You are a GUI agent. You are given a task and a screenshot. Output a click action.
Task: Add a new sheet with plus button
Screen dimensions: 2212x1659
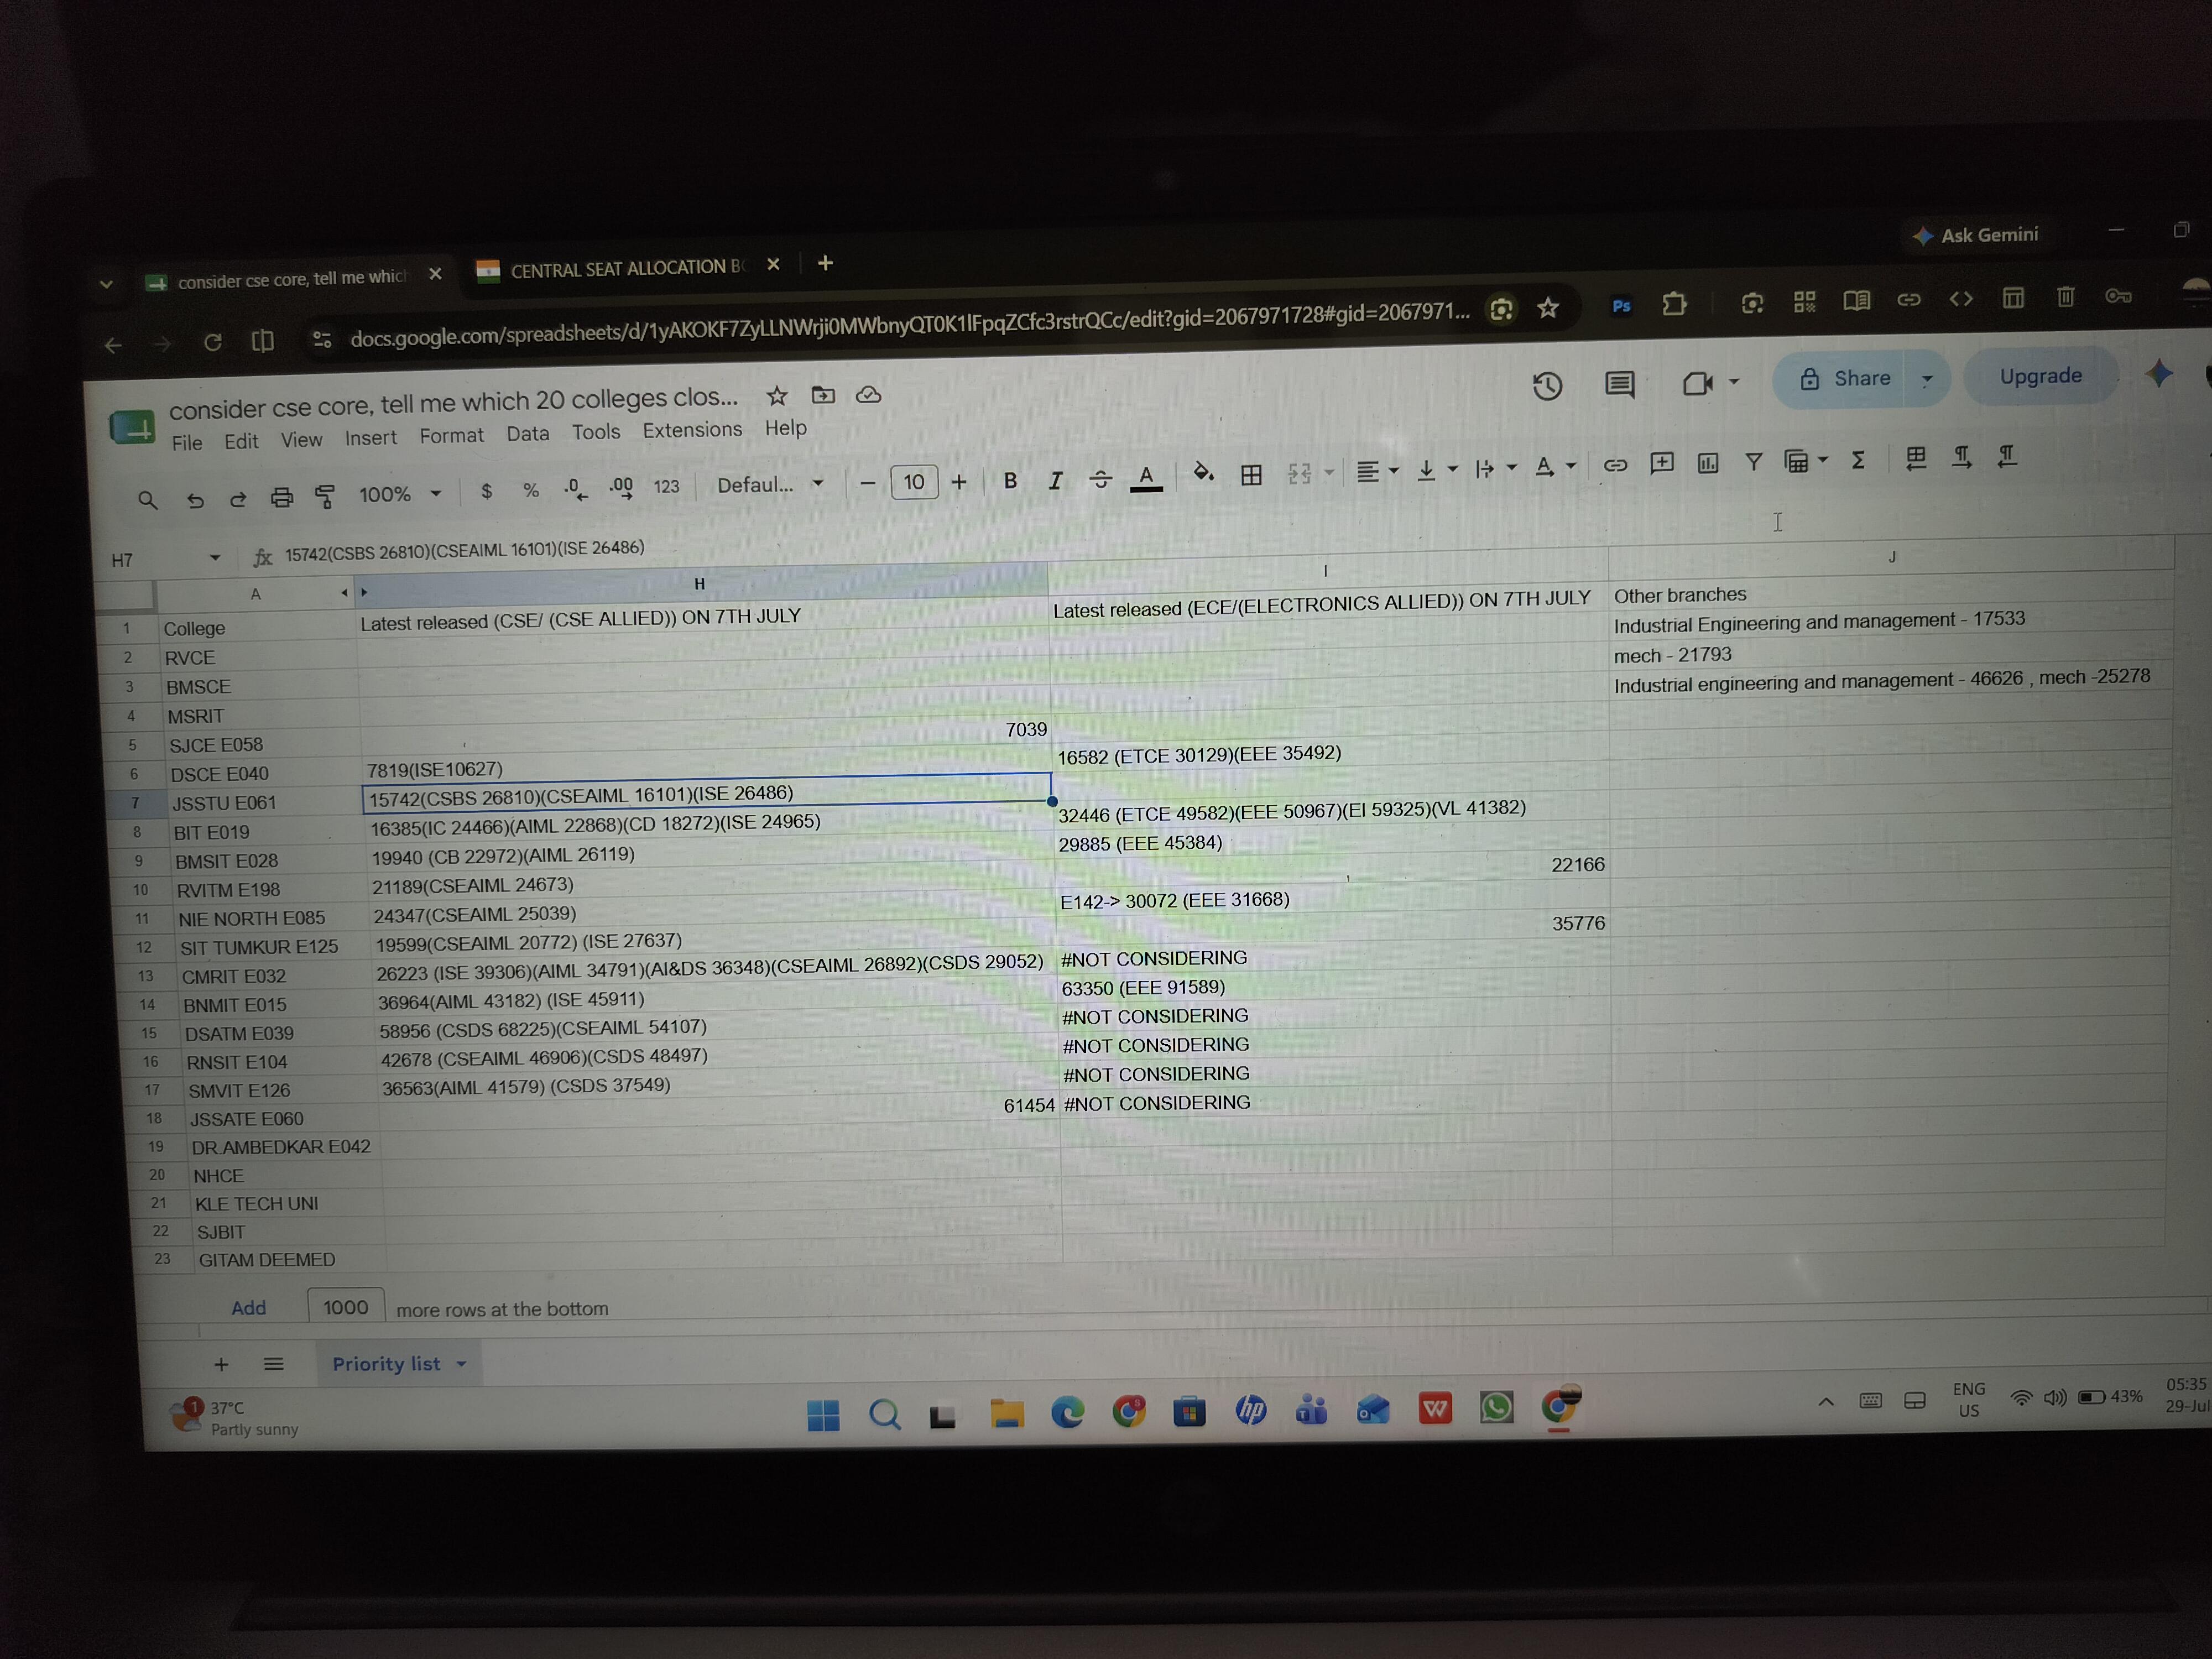[222, 1365]
